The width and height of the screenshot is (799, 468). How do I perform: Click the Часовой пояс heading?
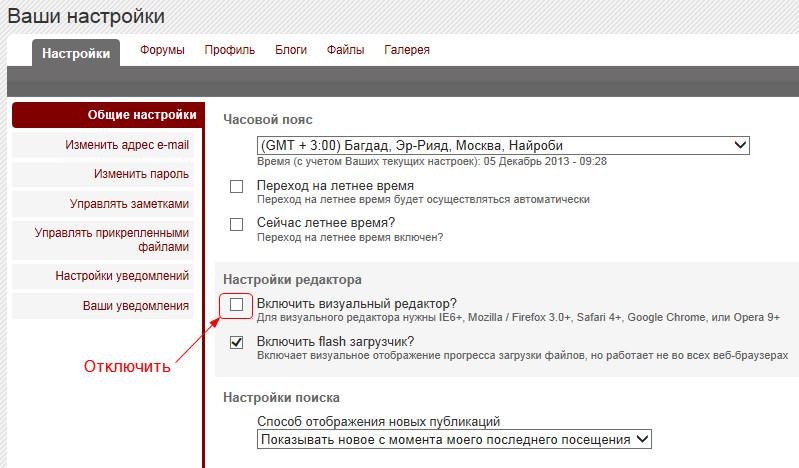pos(268,119)
